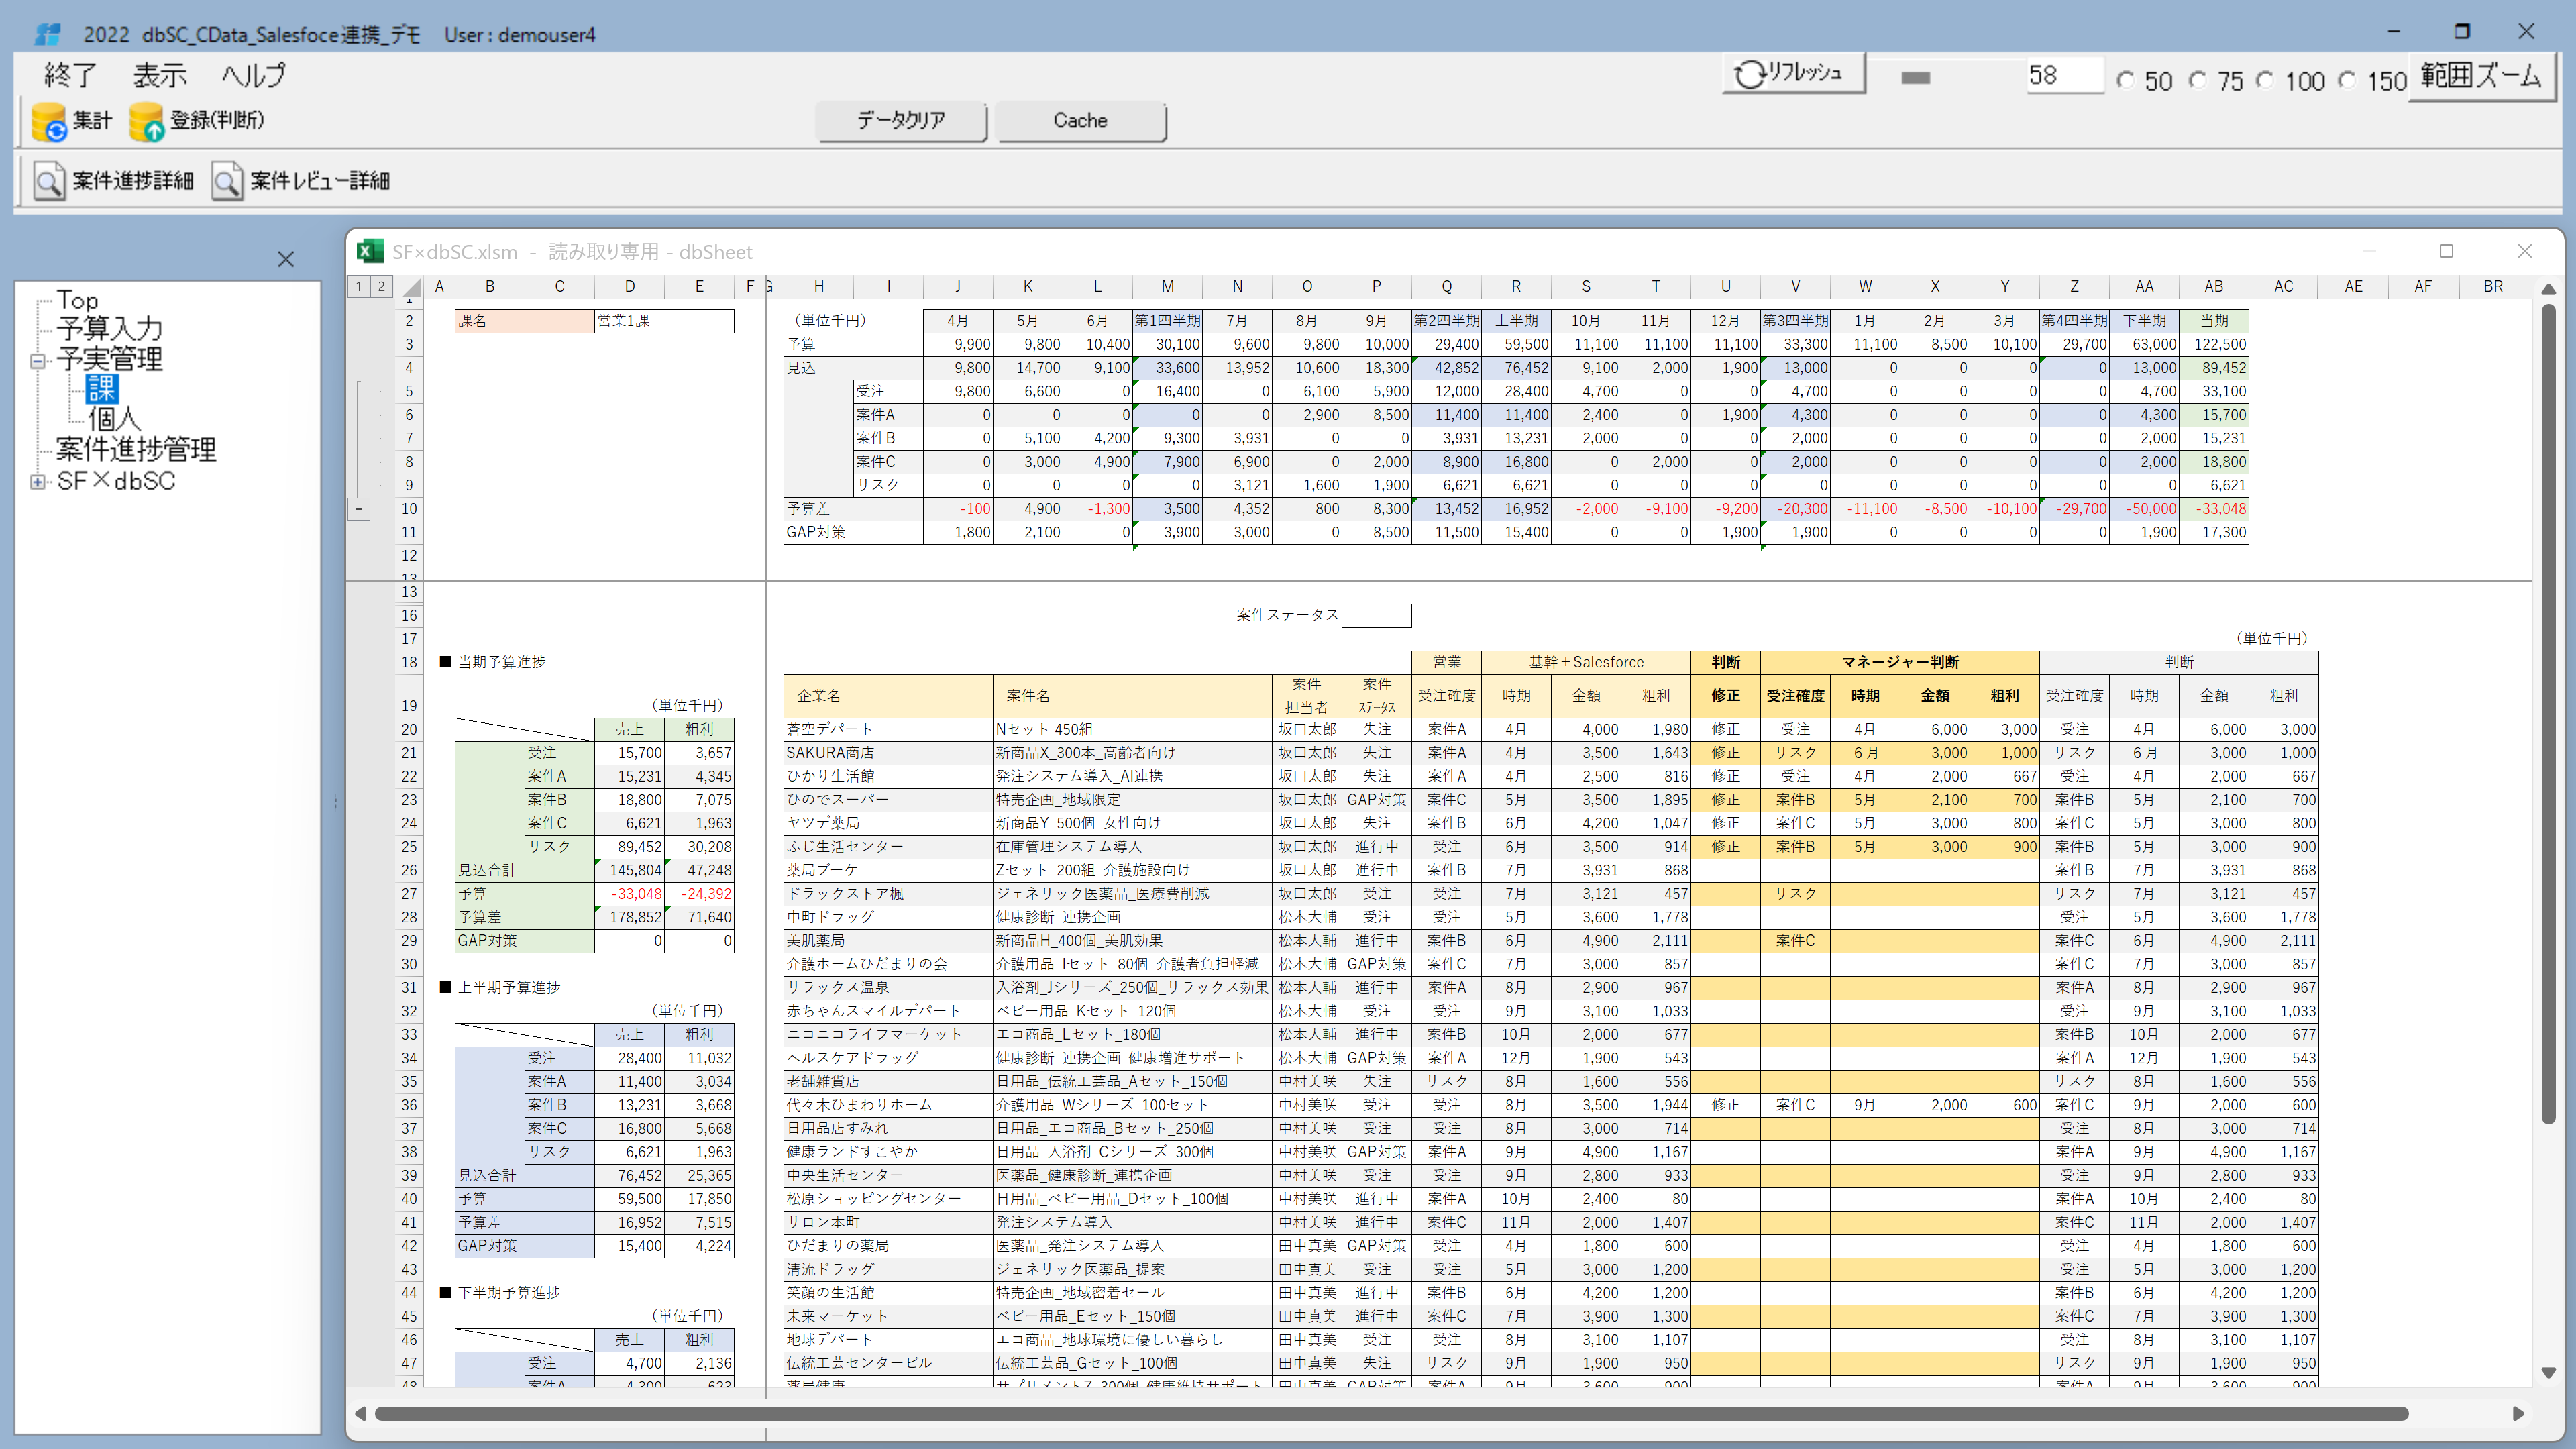This screenshot has width=2576, height=1449.
Task: Open the ヘルプ menu
Action: (x=253, y=75)
